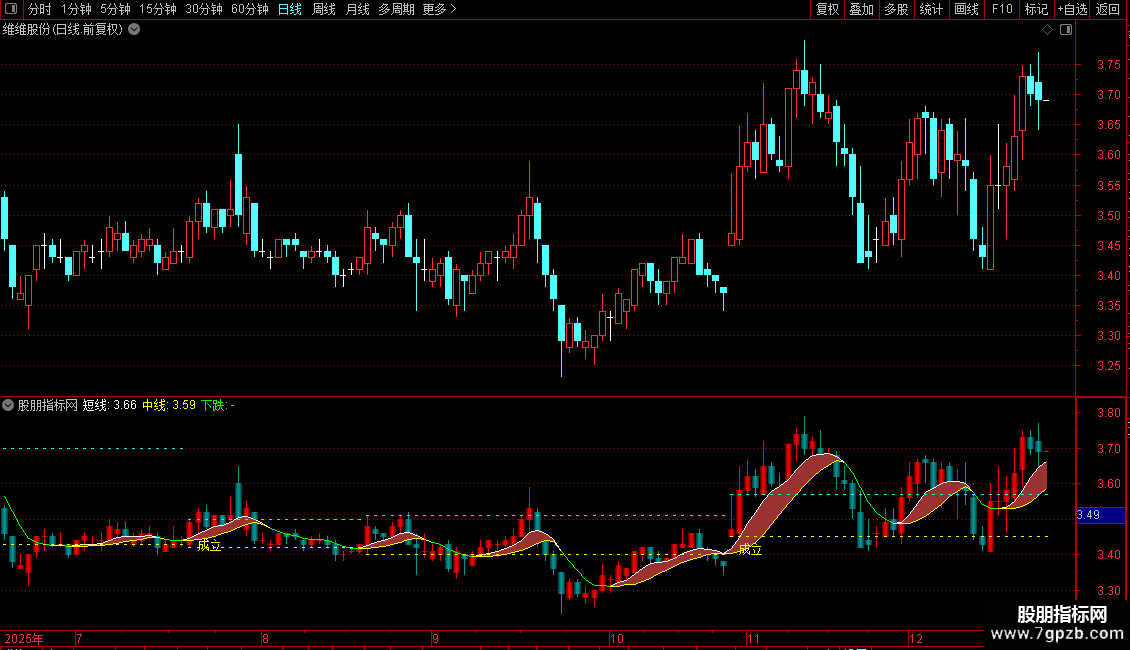Click the 标记 mark button
Screen dimensions: 1130x650
click(1036, 9)
